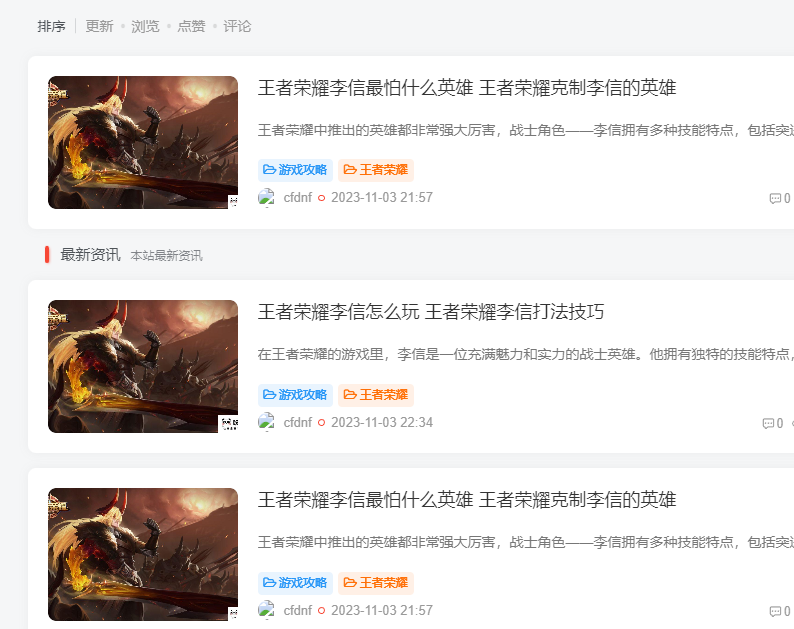The width and height of the screenshot is (794, 629).
Task: Sort articles by 更新
Action: (99, 26)
